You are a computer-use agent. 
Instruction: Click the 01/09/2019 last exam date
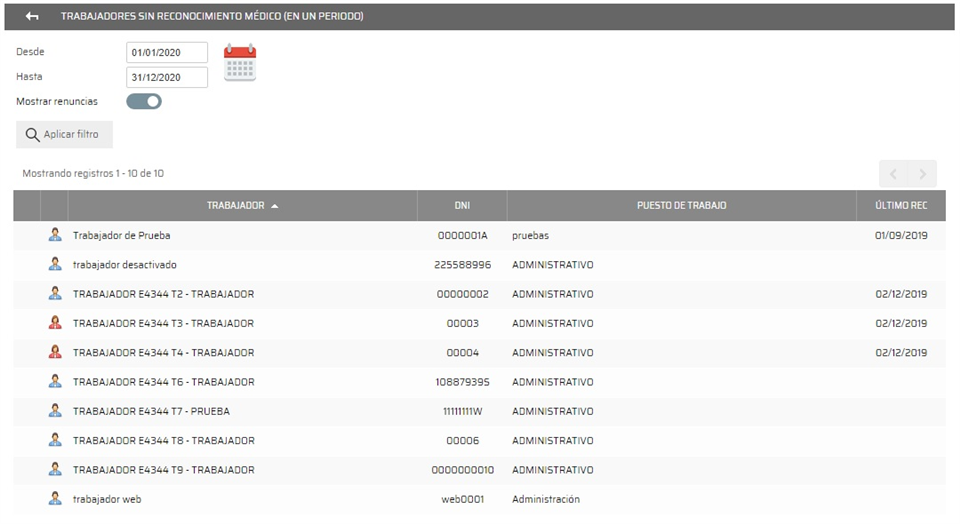click(901, 235)
